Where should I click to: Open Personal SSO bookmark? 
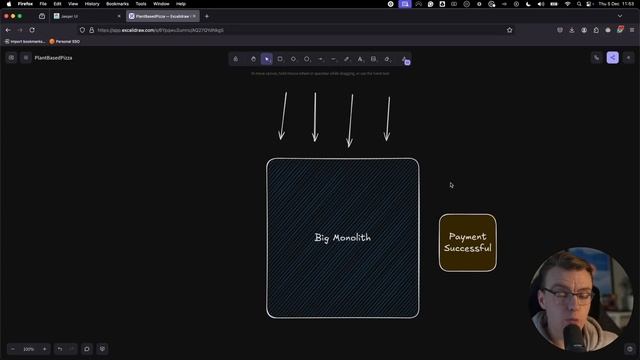tap(64, 42)
